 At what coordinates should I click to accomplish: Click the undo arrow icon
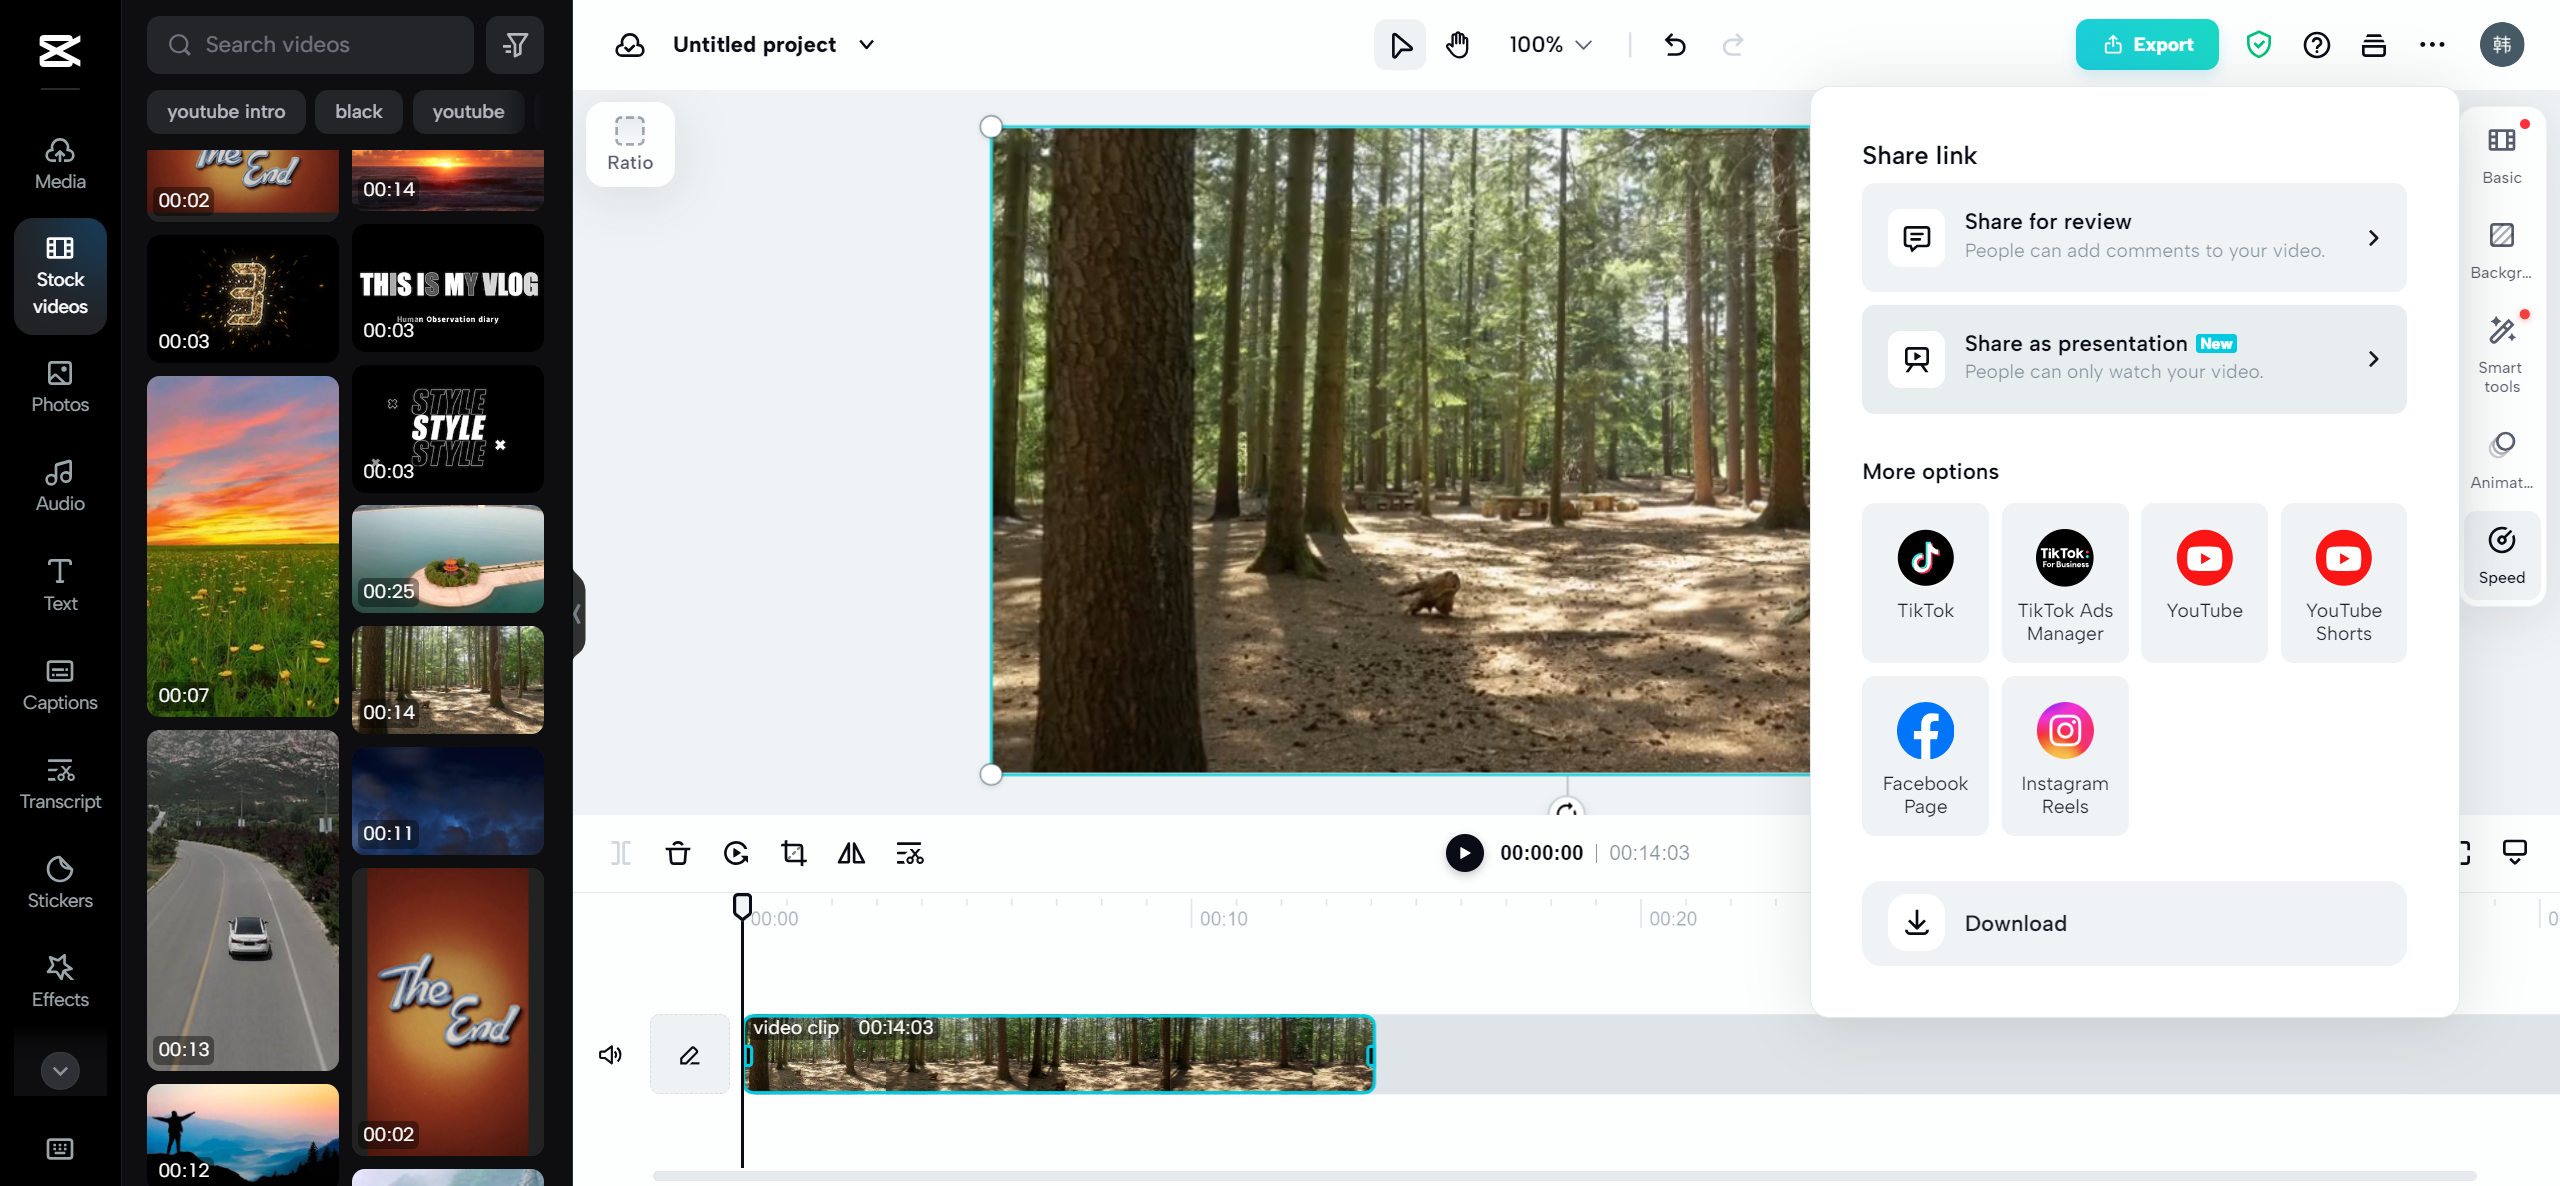1675,45
